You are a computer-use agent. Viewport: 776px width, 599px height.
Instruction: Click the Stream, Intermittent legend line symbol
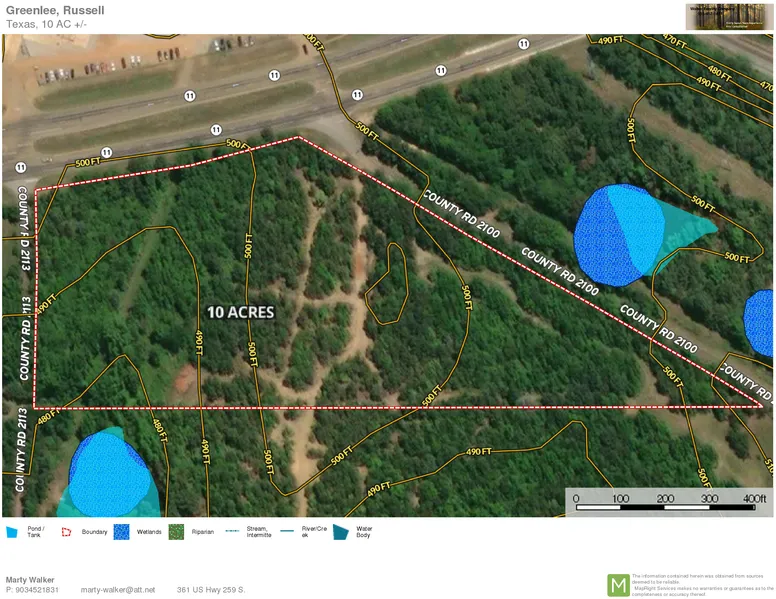[x=232, y=531]
